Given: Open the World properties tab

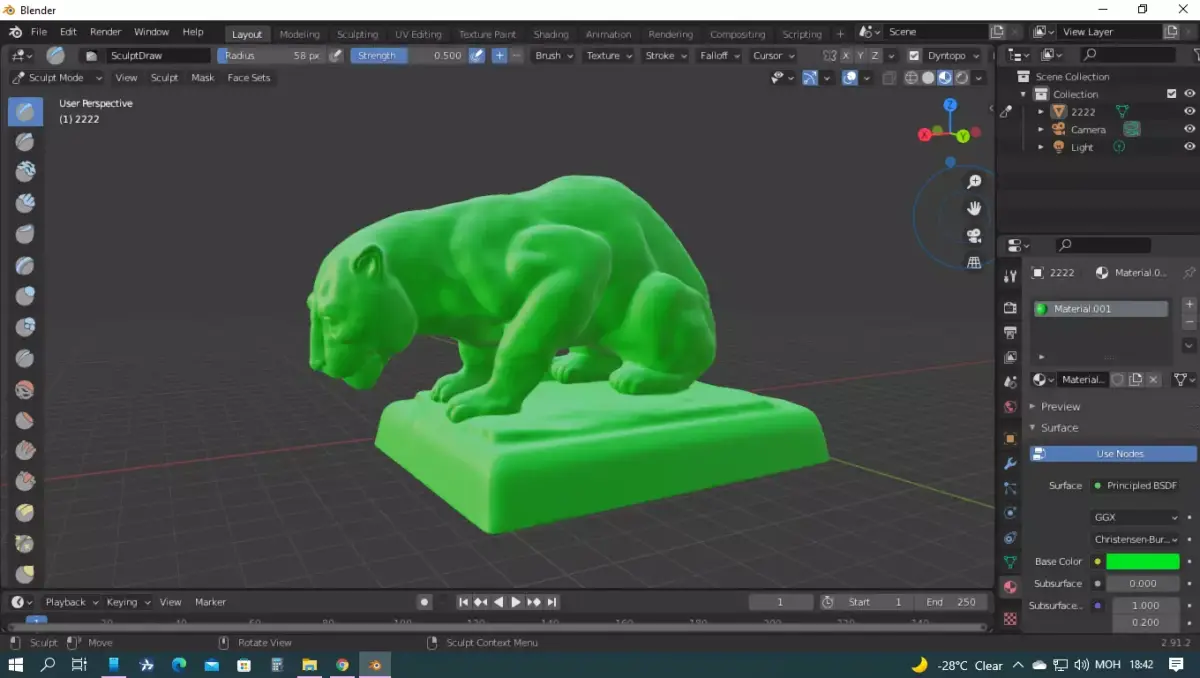Looking at the screenshot, I should [1010, 407].
